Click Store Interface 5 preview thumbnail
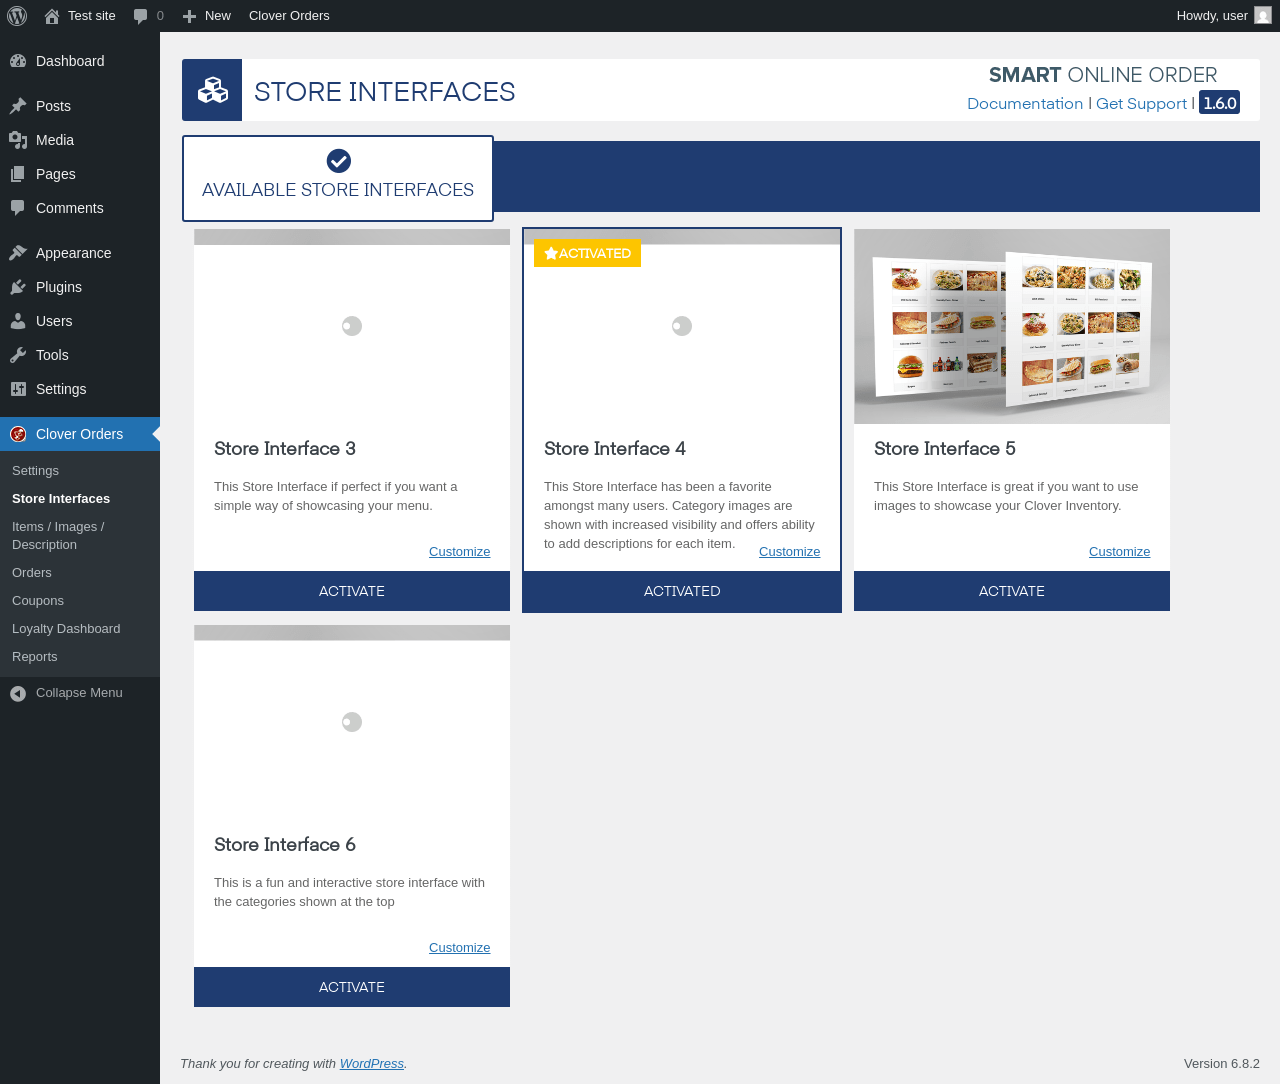The height and width of the screenshot is (1084, 1280). click(x=1012, y=326)
